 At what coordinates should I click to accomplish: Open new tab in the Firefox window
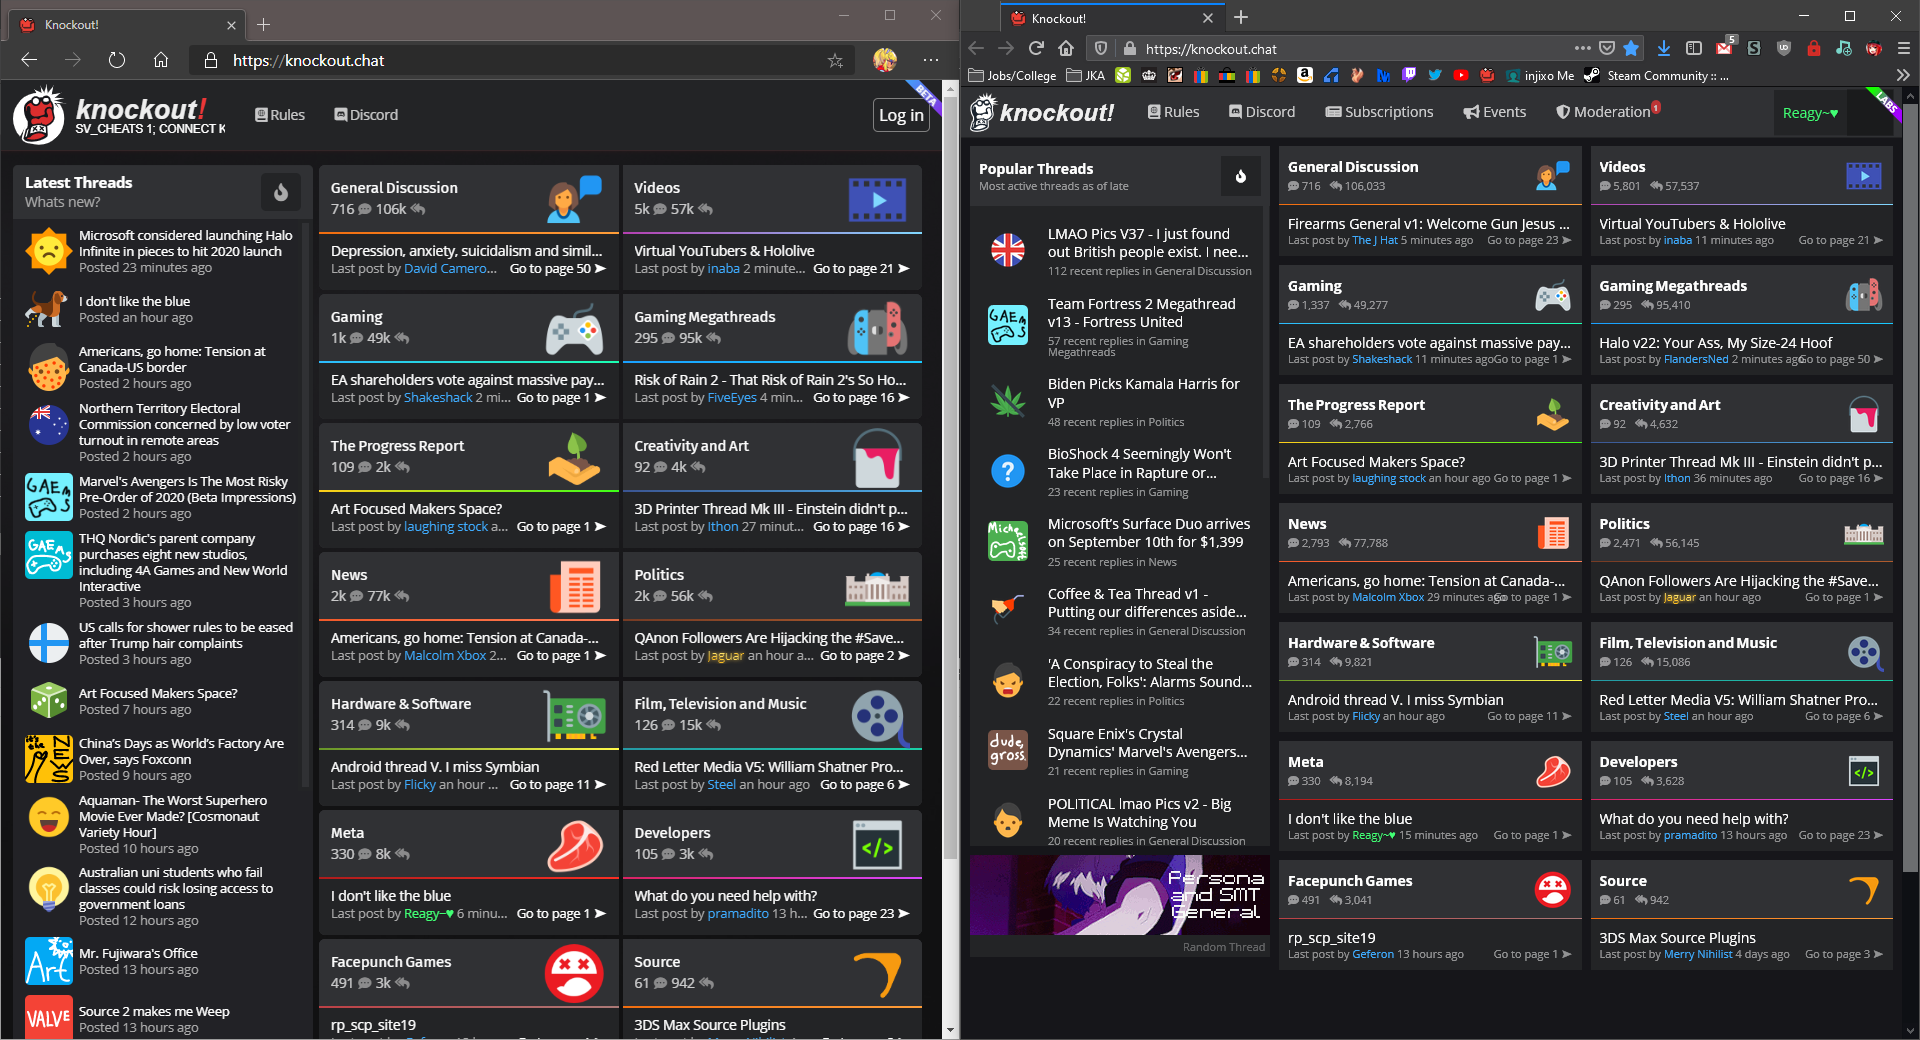click(1241, 17)
